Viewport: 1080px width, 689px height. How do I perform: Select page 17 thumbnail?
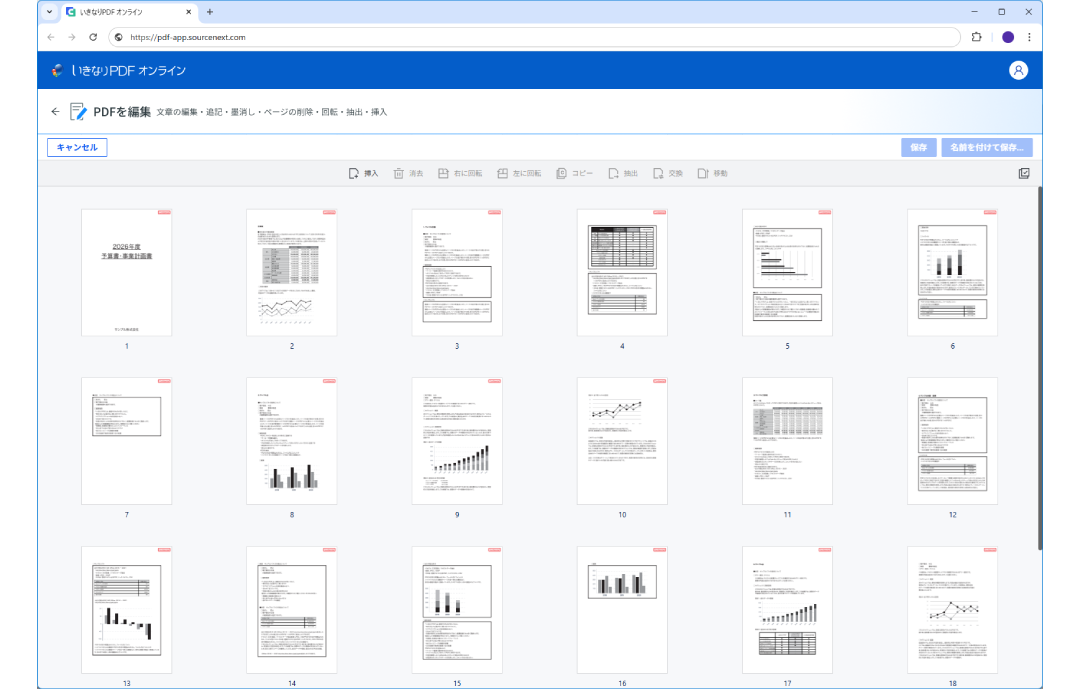pos(787,610)
